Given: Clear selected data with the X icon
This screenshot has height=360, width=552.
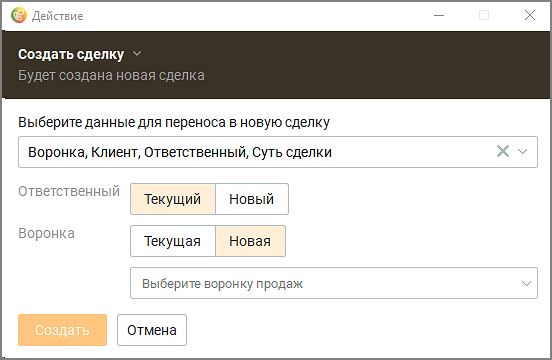Looking at the screenshot, I should pyautogui.click(x=503, y=151).
